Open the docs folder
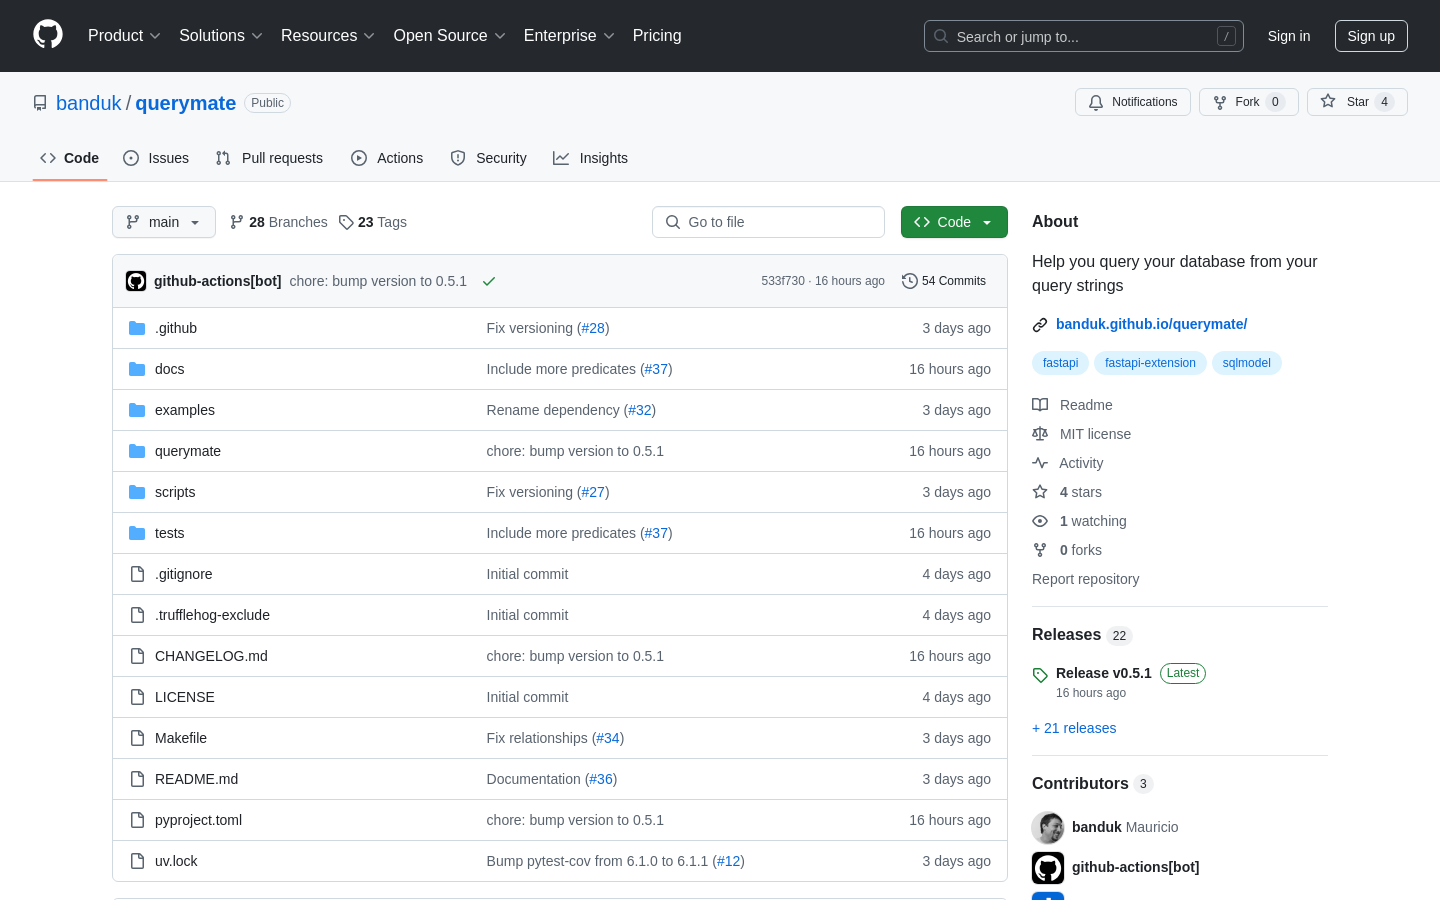The image size is (1440, 900). pos(170,369)
